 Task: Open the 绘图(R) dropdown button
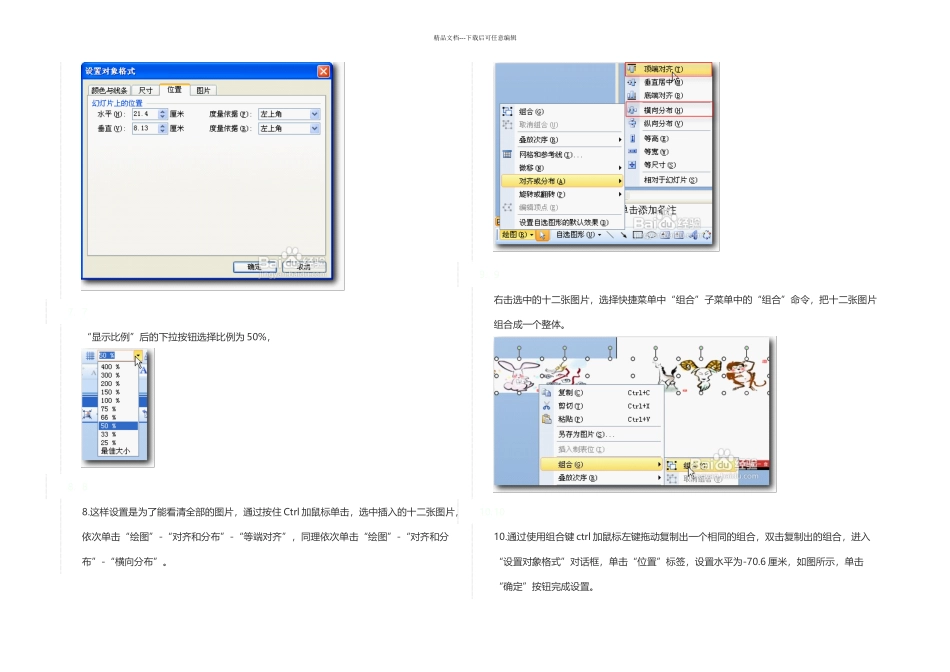(517, 235)
